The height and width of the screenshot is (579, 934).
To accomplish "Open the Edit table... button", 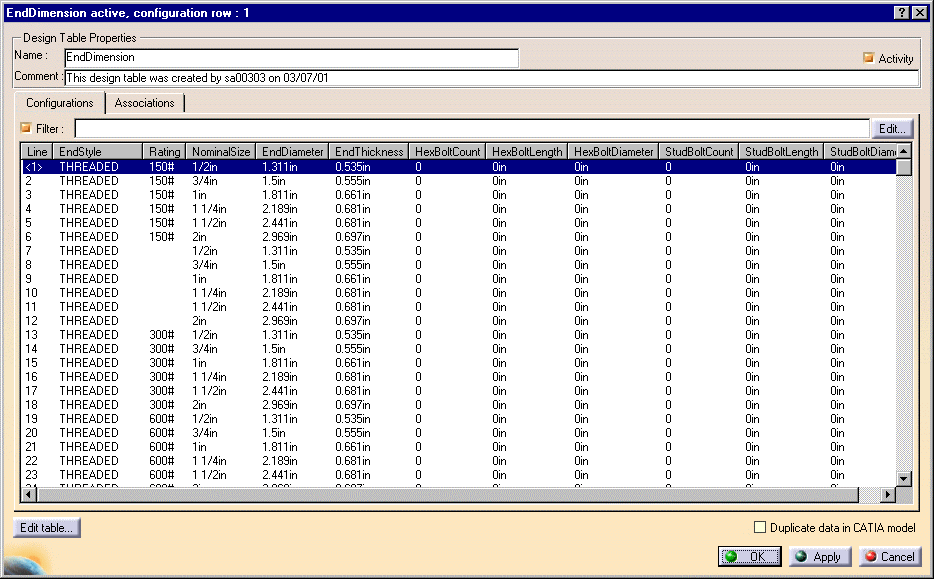I will [x=46, y=528].
